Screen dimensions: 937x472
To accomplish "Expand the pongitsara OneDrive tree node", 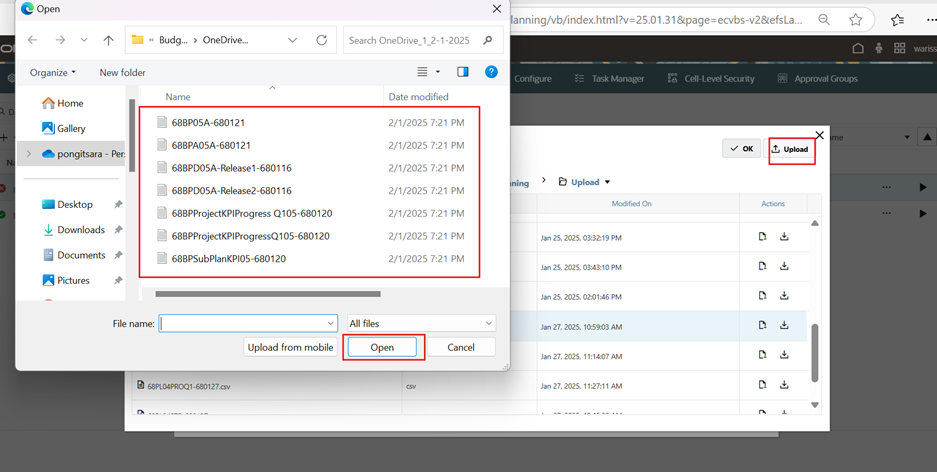I will 29,154.
